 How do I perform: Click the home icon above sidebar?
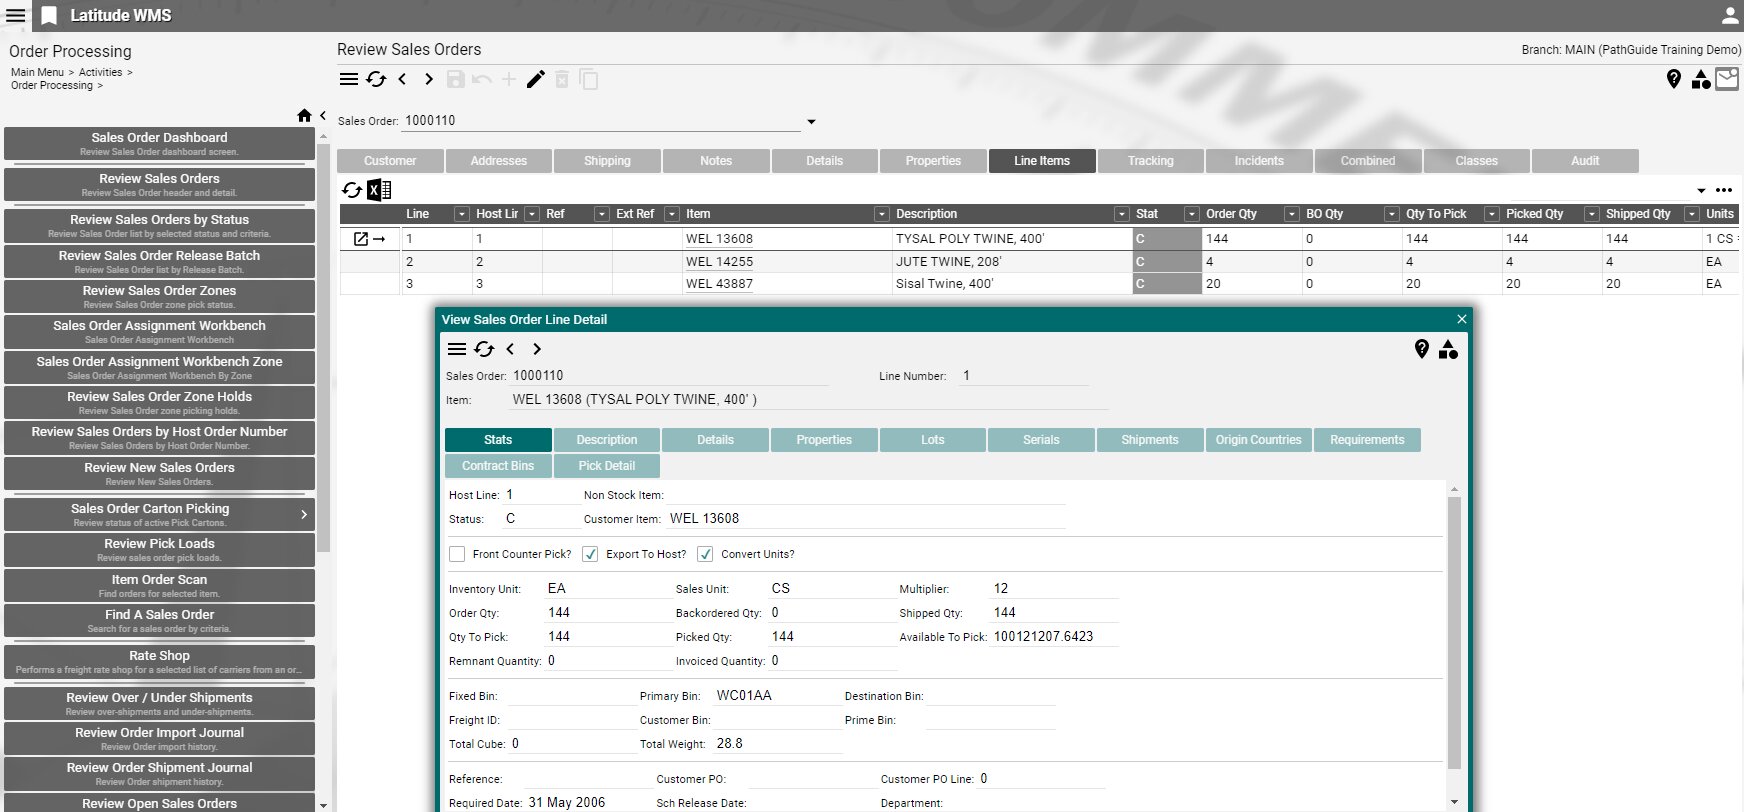pos(304,116)
